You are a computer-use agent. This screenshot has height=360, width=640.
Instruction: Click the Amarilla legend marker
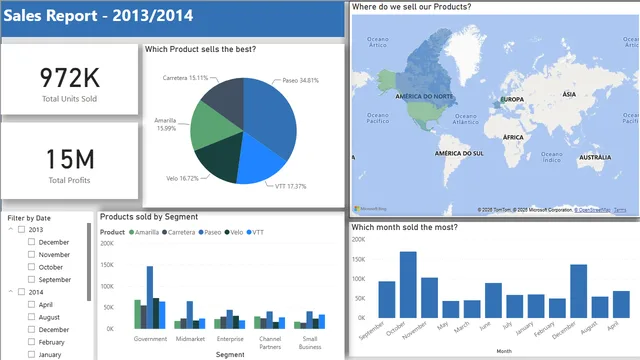pos(131,232)
